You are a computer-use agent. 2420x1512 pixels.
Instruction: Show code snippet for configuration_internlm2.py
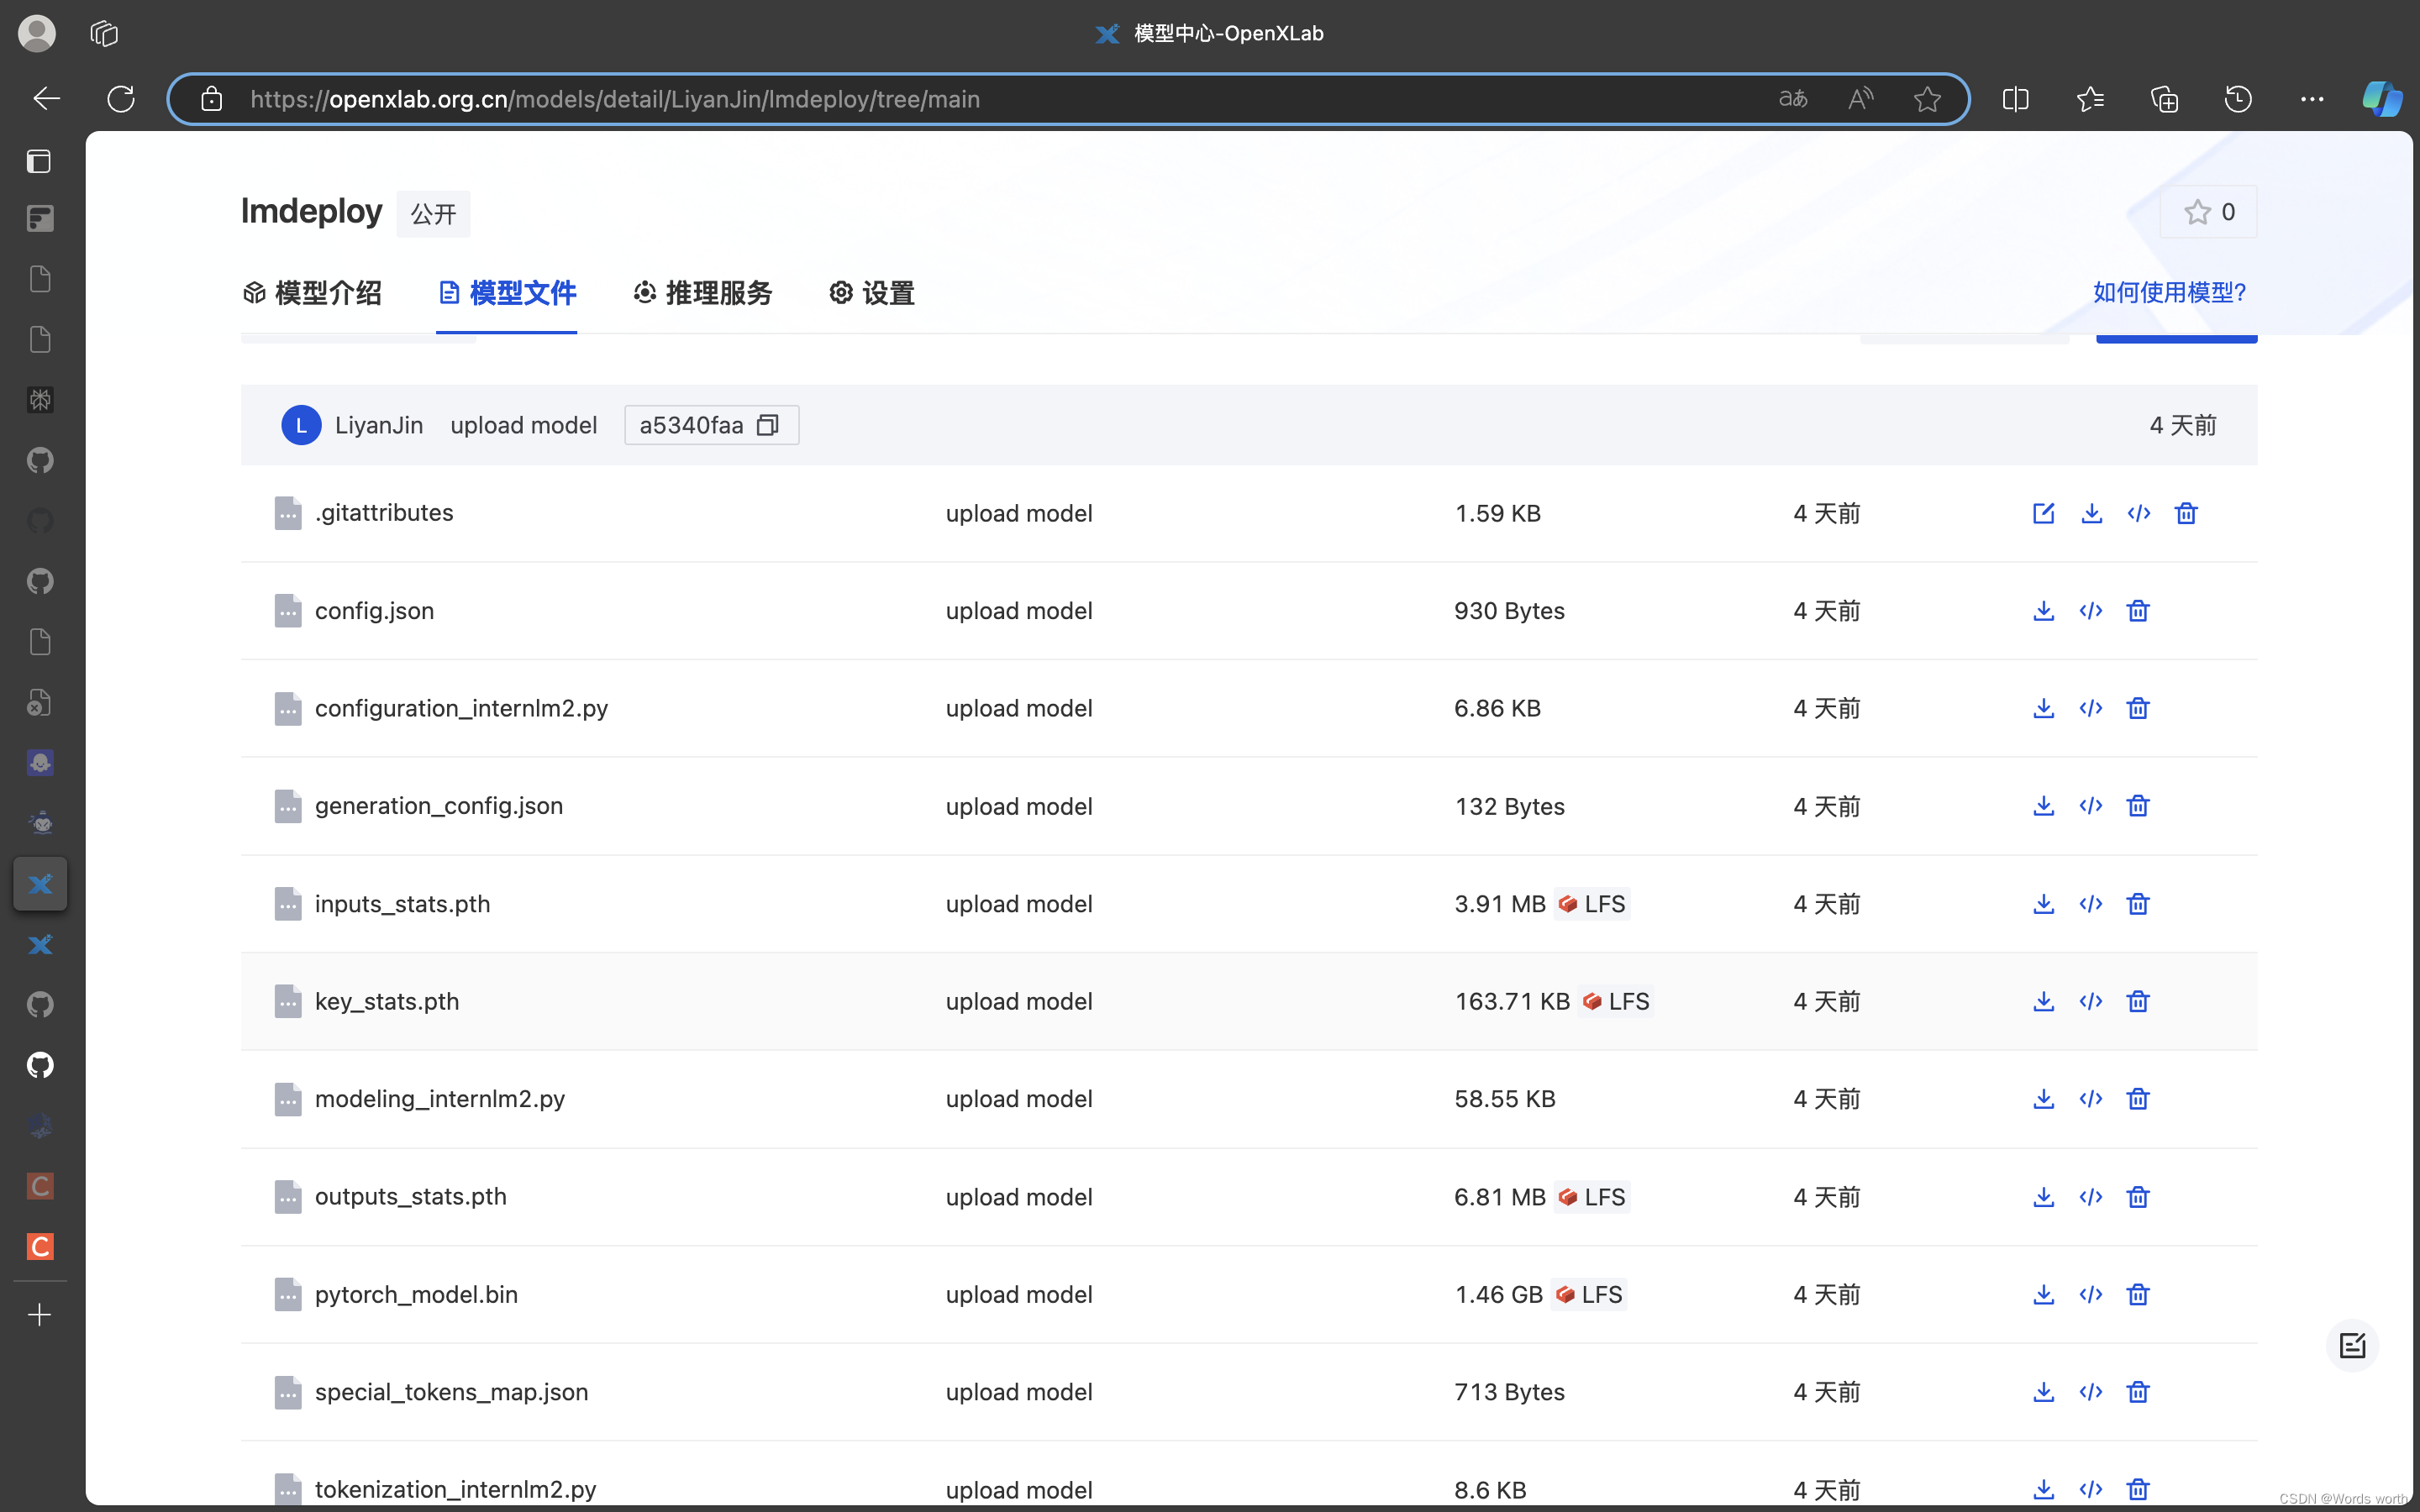pos(2091,708)
